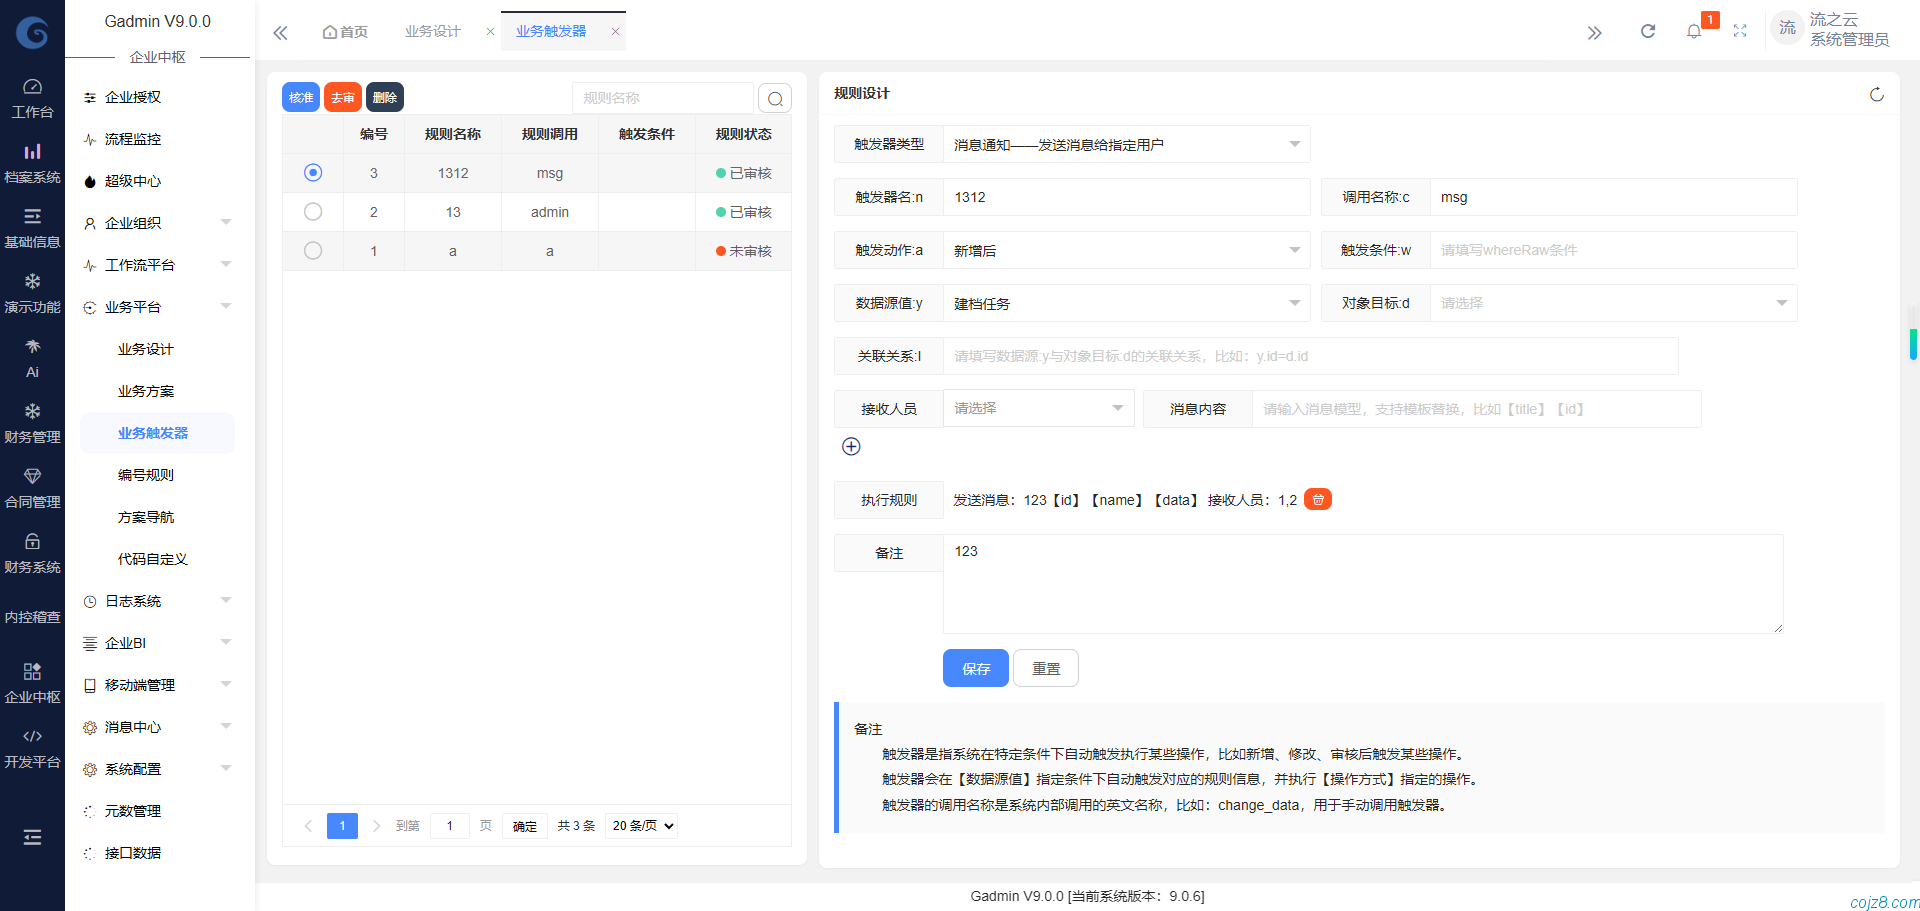
Task: Delete the 执行规则 entry via trash icon
Action: 1317,499
